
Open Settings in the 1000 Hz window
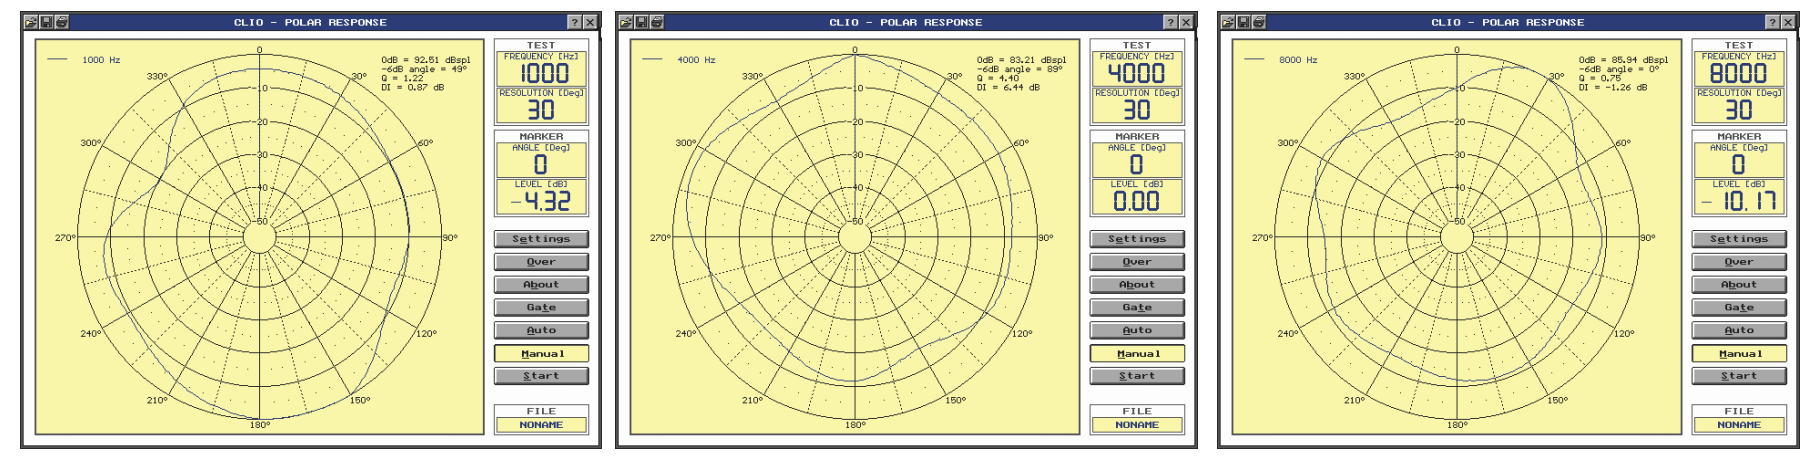tap(541, 239)
